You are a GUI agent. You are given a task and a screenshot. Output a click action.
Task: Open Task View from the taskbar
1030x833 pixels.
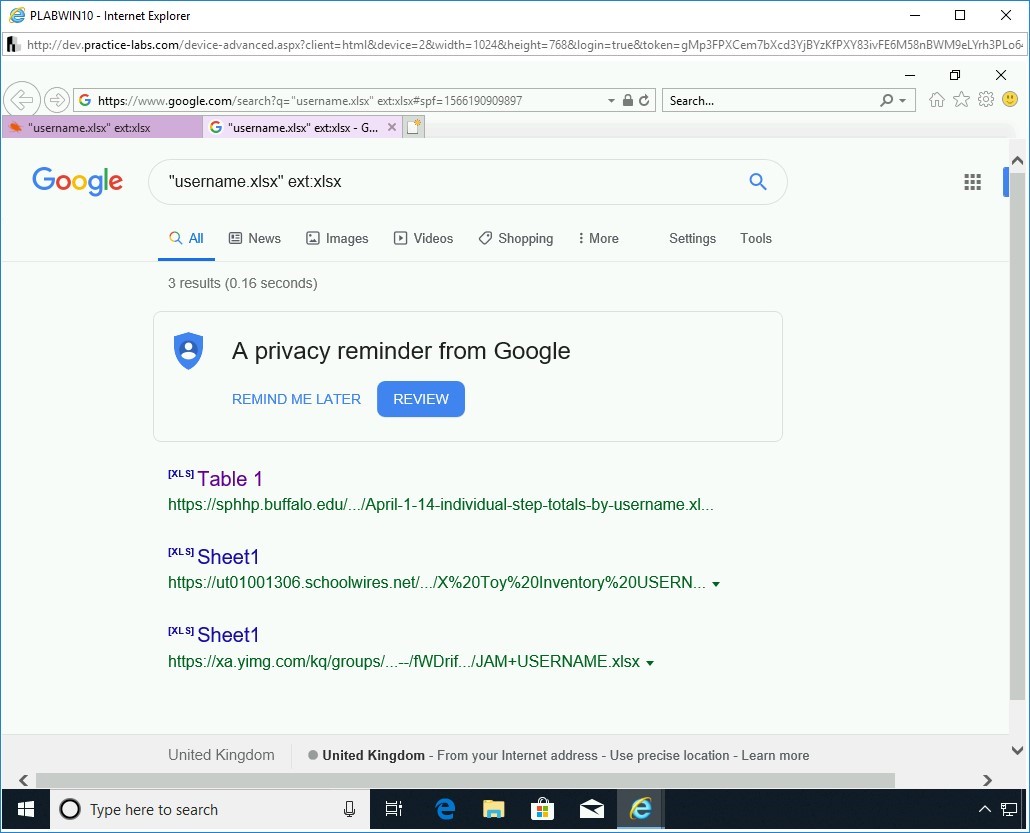tap(394, 809)
